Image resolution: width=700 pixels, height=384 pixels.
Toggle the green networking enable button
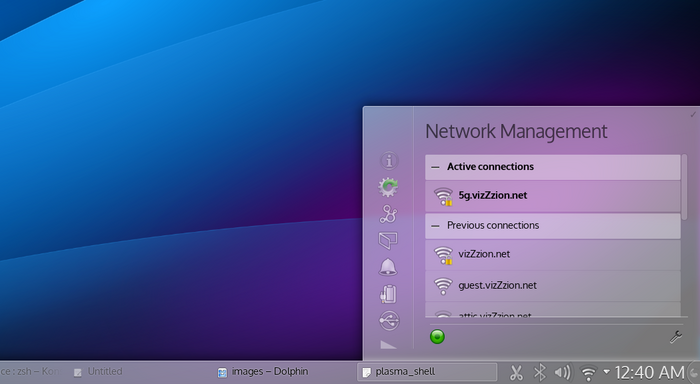437,336
